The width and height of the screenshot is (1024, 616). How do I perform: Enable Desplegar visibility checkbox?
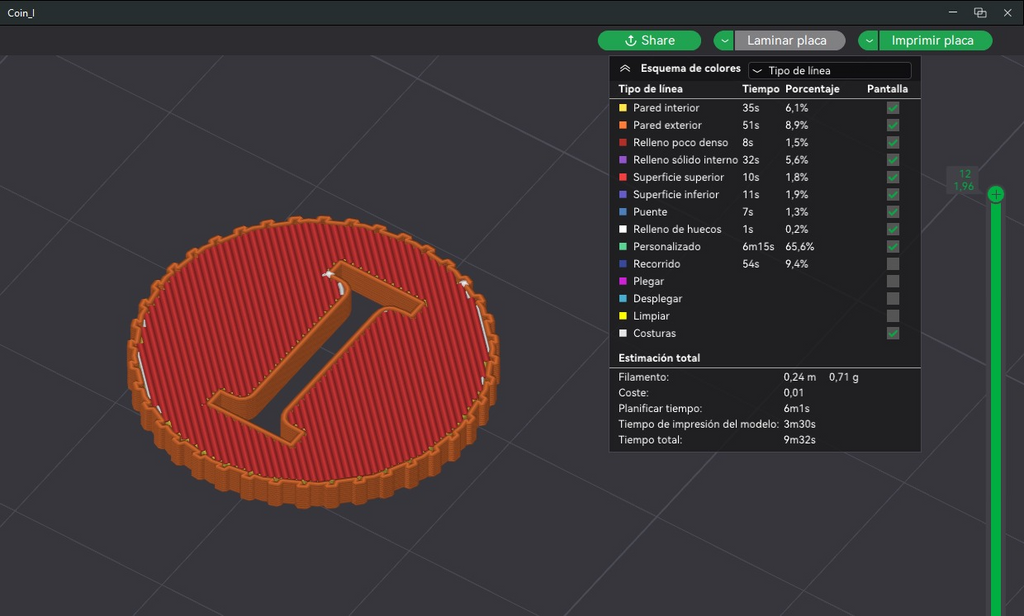tap(893, 299)
